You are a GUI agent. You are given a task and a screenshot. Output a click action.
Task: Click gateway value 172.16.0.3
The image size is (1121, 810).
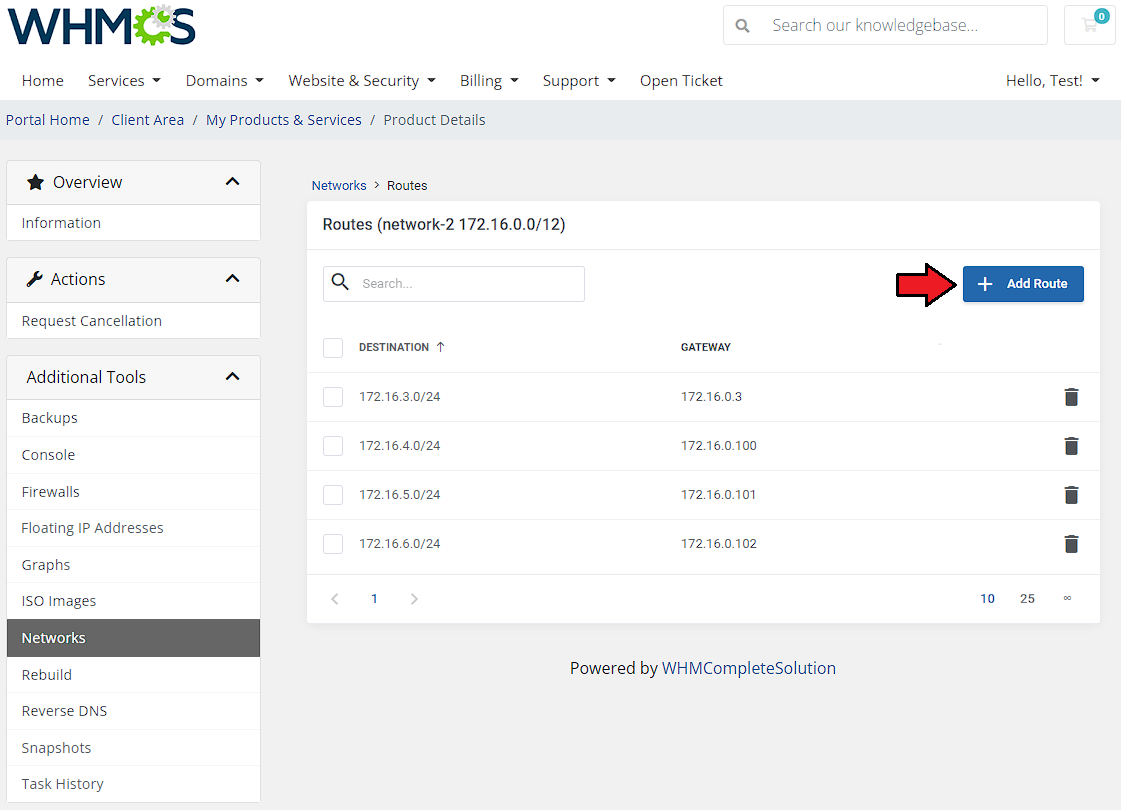coord(711,397)
